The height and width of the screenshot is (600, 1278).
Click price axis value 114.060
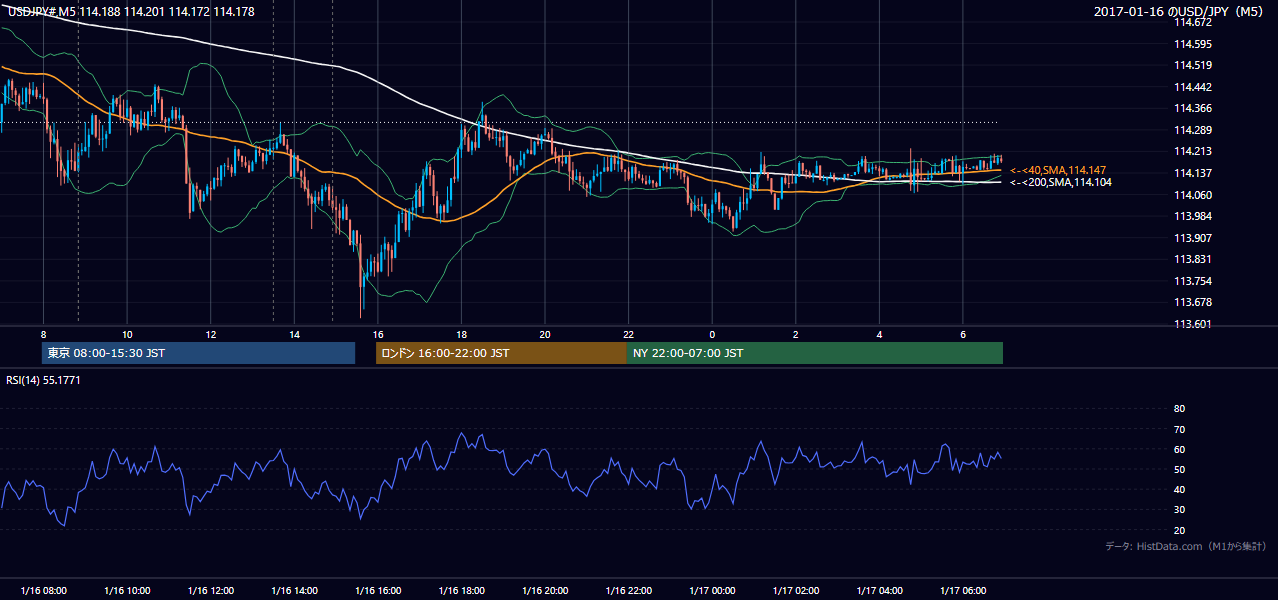(x=1192, y=195)
